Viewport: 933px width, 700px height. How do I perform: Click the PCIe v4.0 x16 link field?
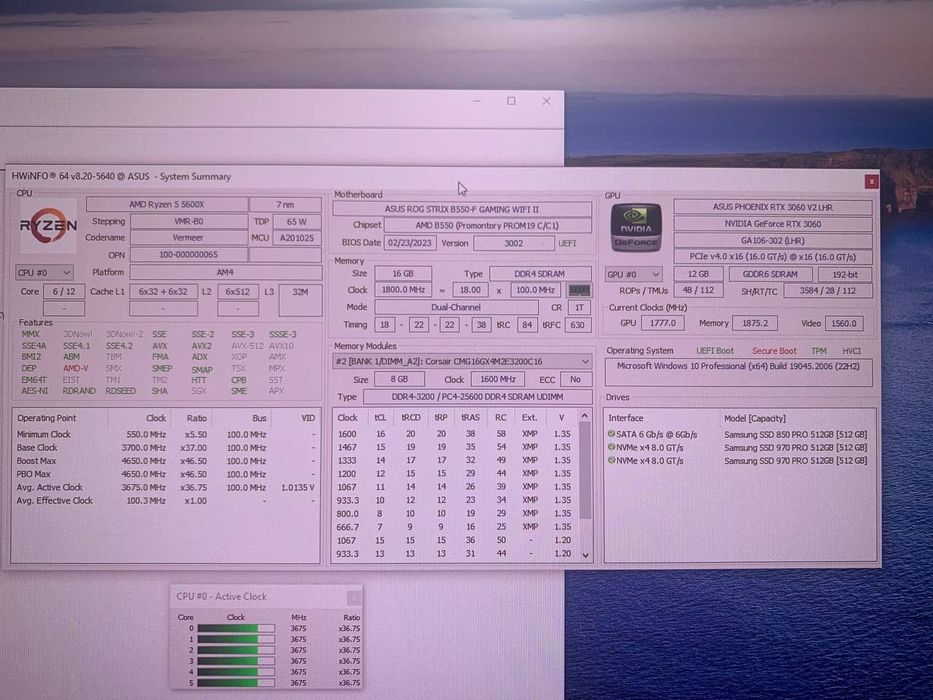point(772,257)
